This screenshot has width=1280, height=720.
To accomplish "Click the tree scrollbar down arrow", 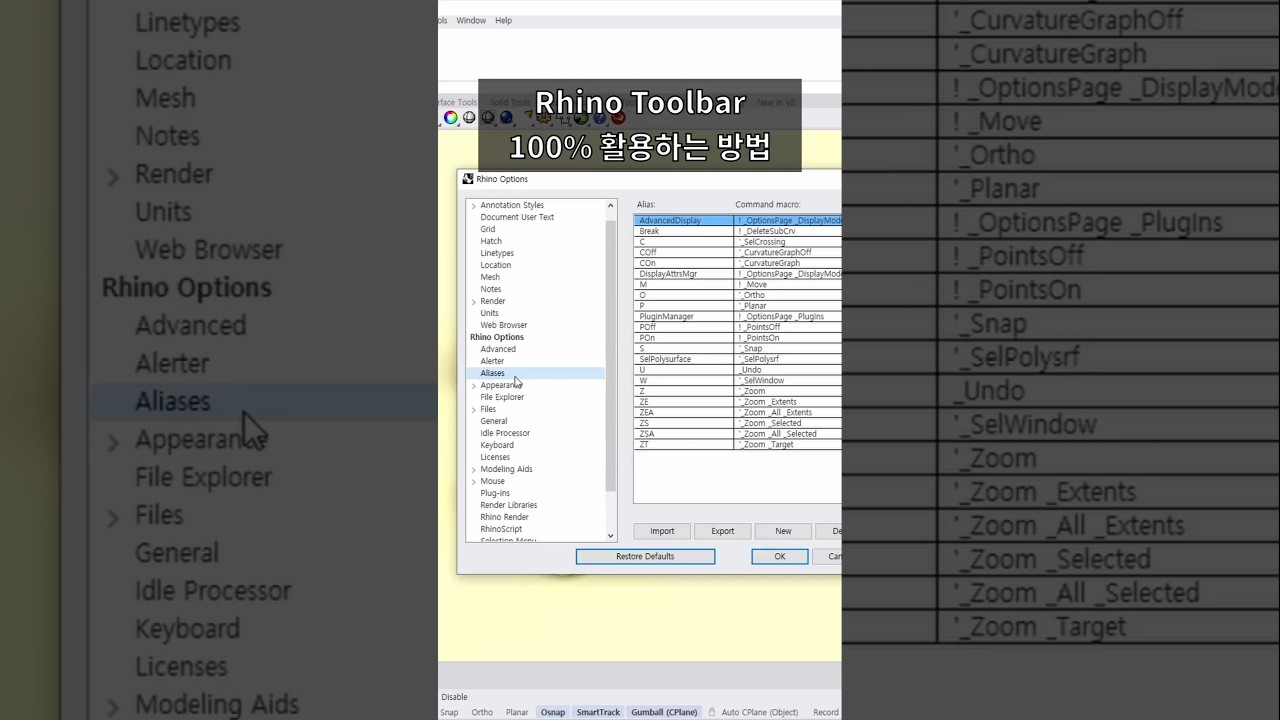I will pyautogui.click(x=611, y=536).
